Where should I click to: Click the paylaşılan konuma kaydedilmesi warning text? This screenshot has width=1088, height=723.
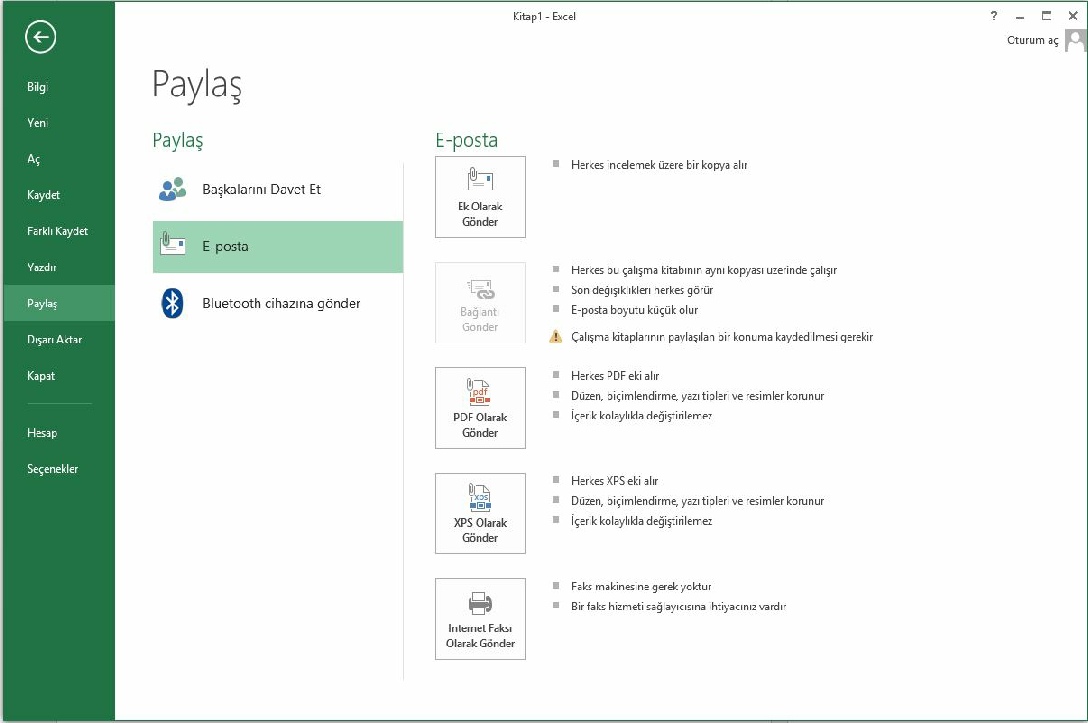(x=722, y=337)
